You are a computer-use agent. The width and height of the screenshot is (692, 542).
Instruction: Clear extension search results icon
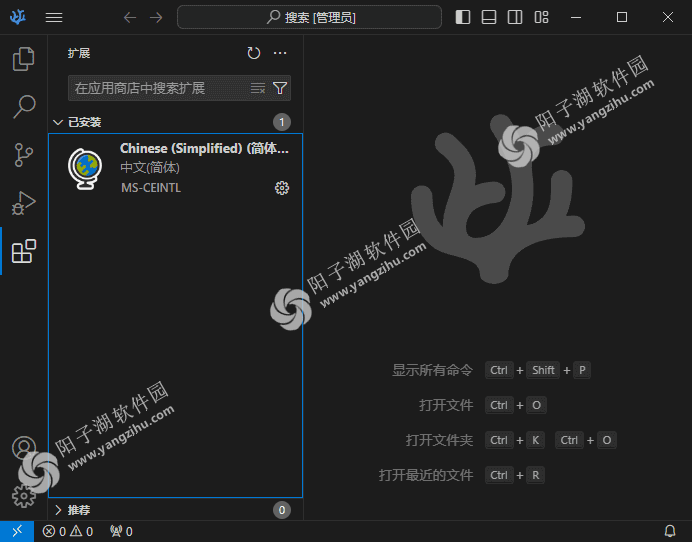click(x=258, y=88)
